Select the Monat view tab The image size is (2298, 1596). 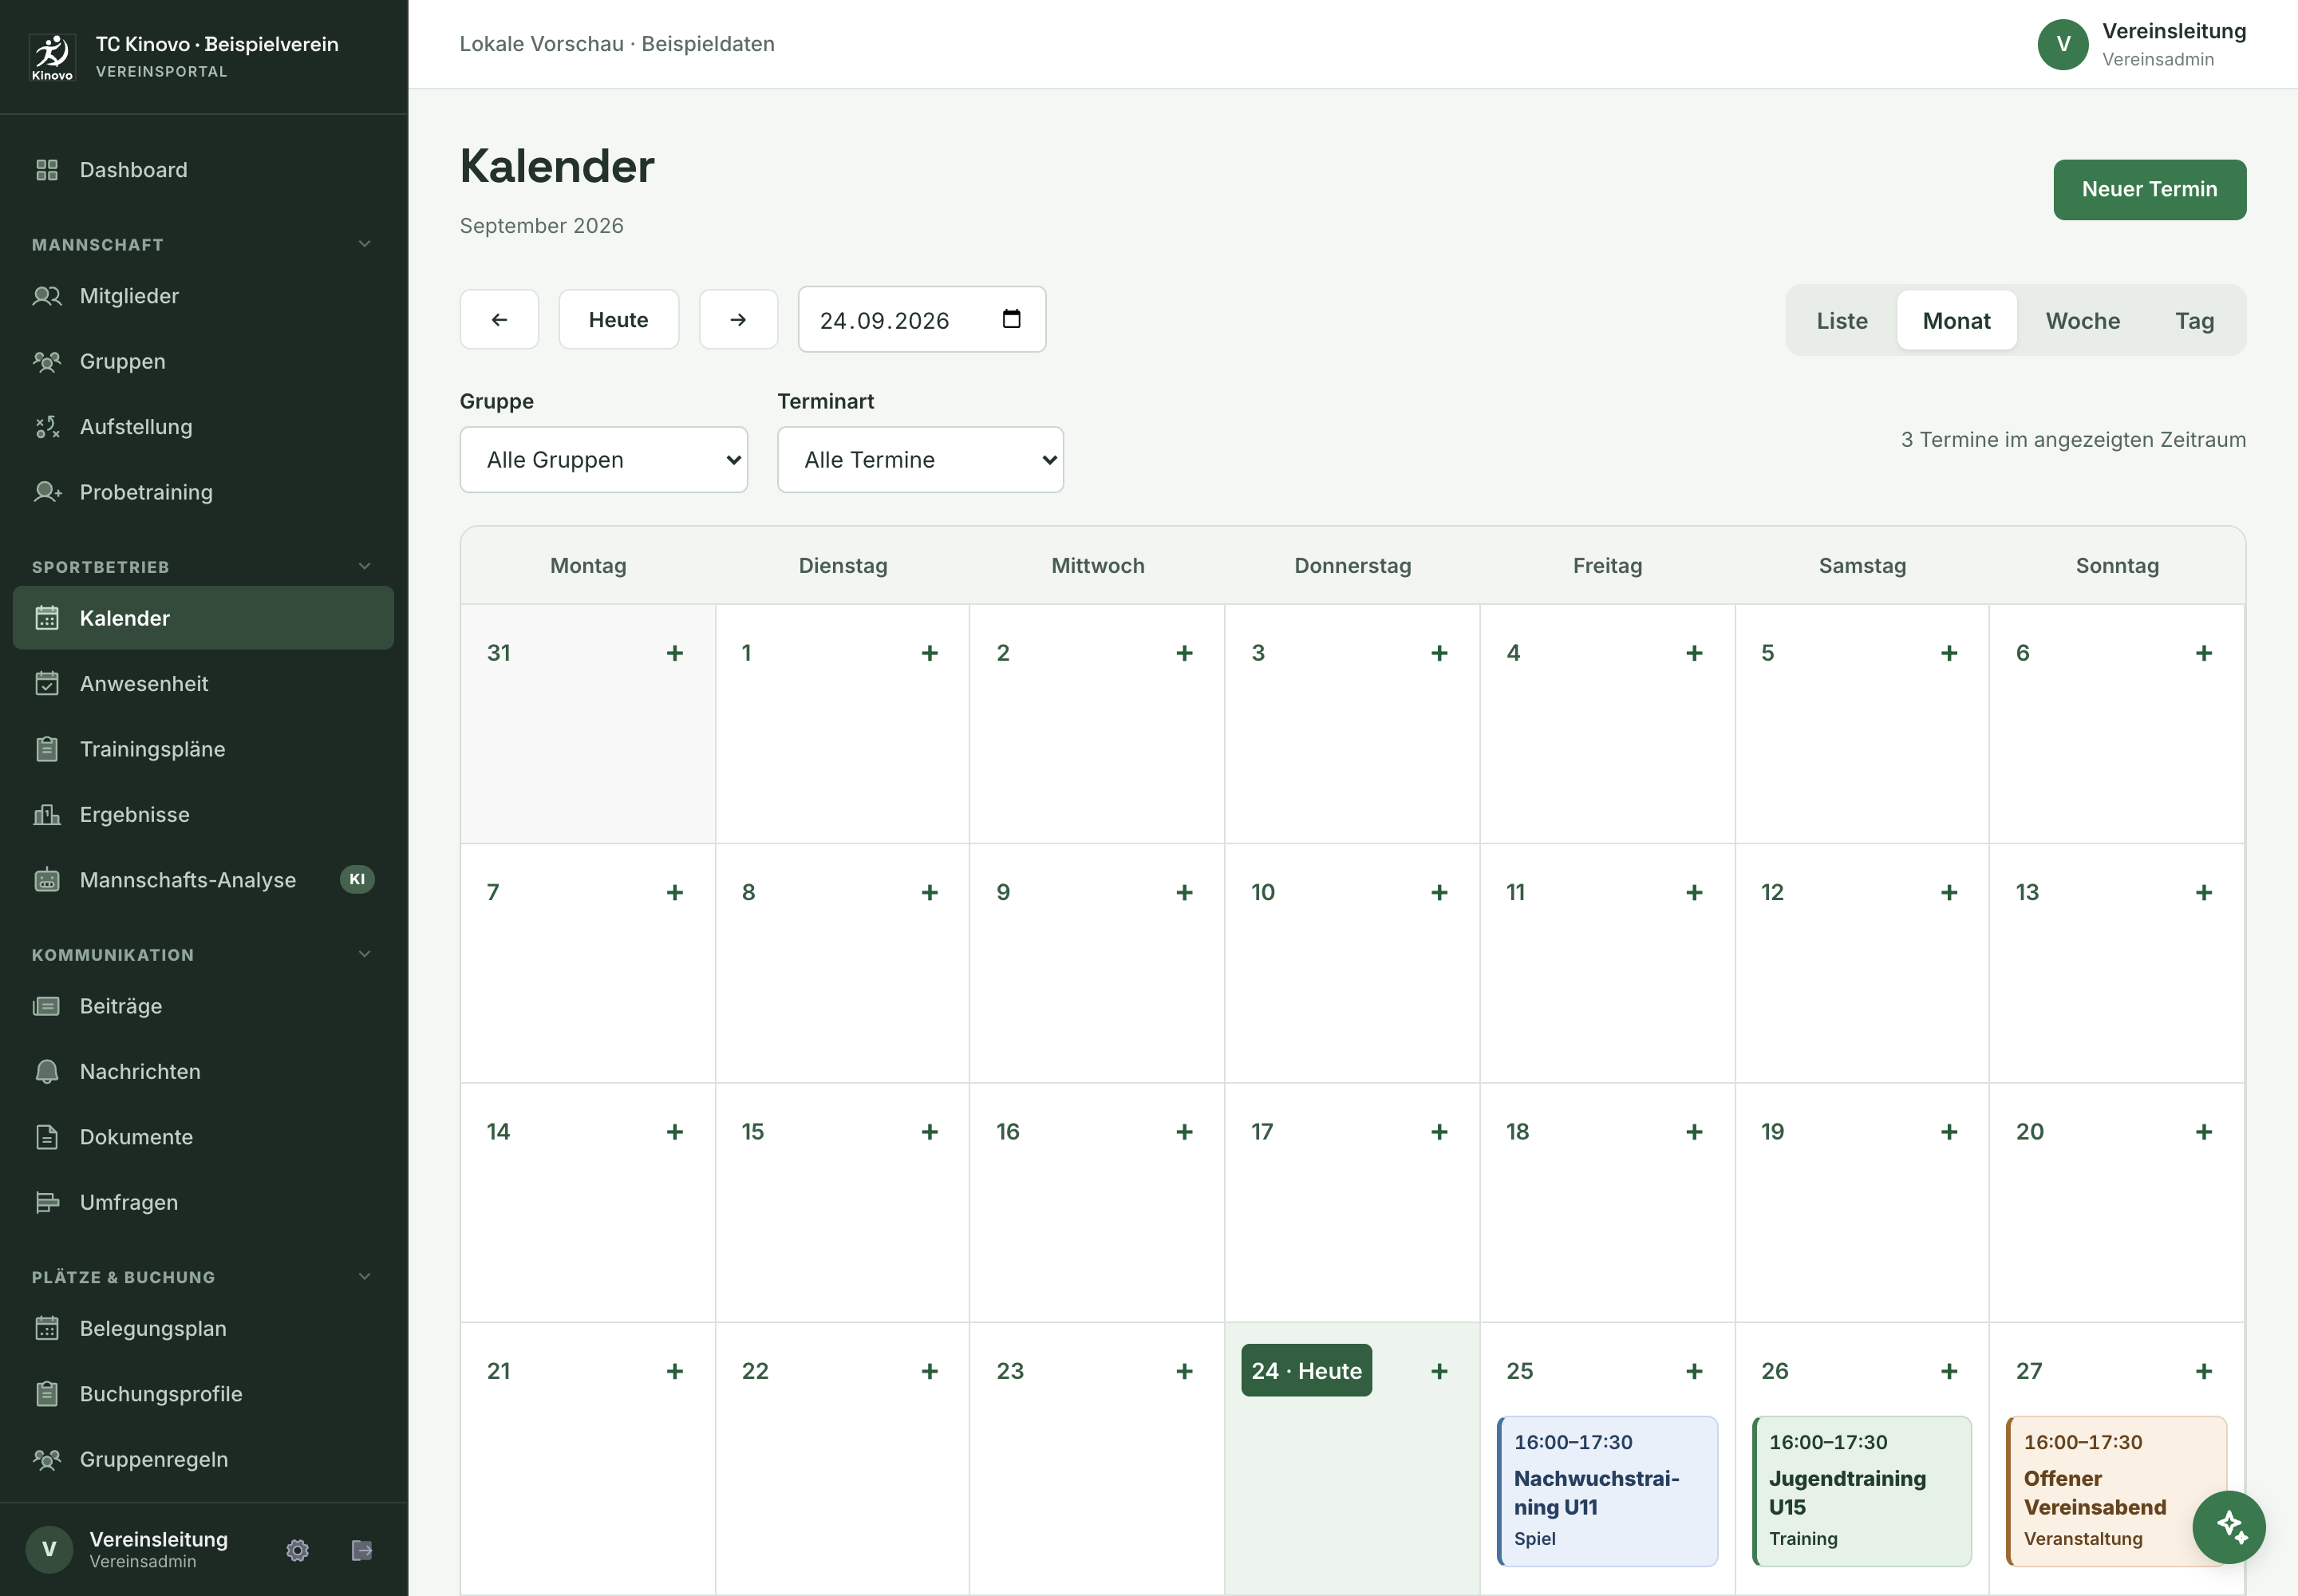pyautogui.click(x=1956, y=321)
